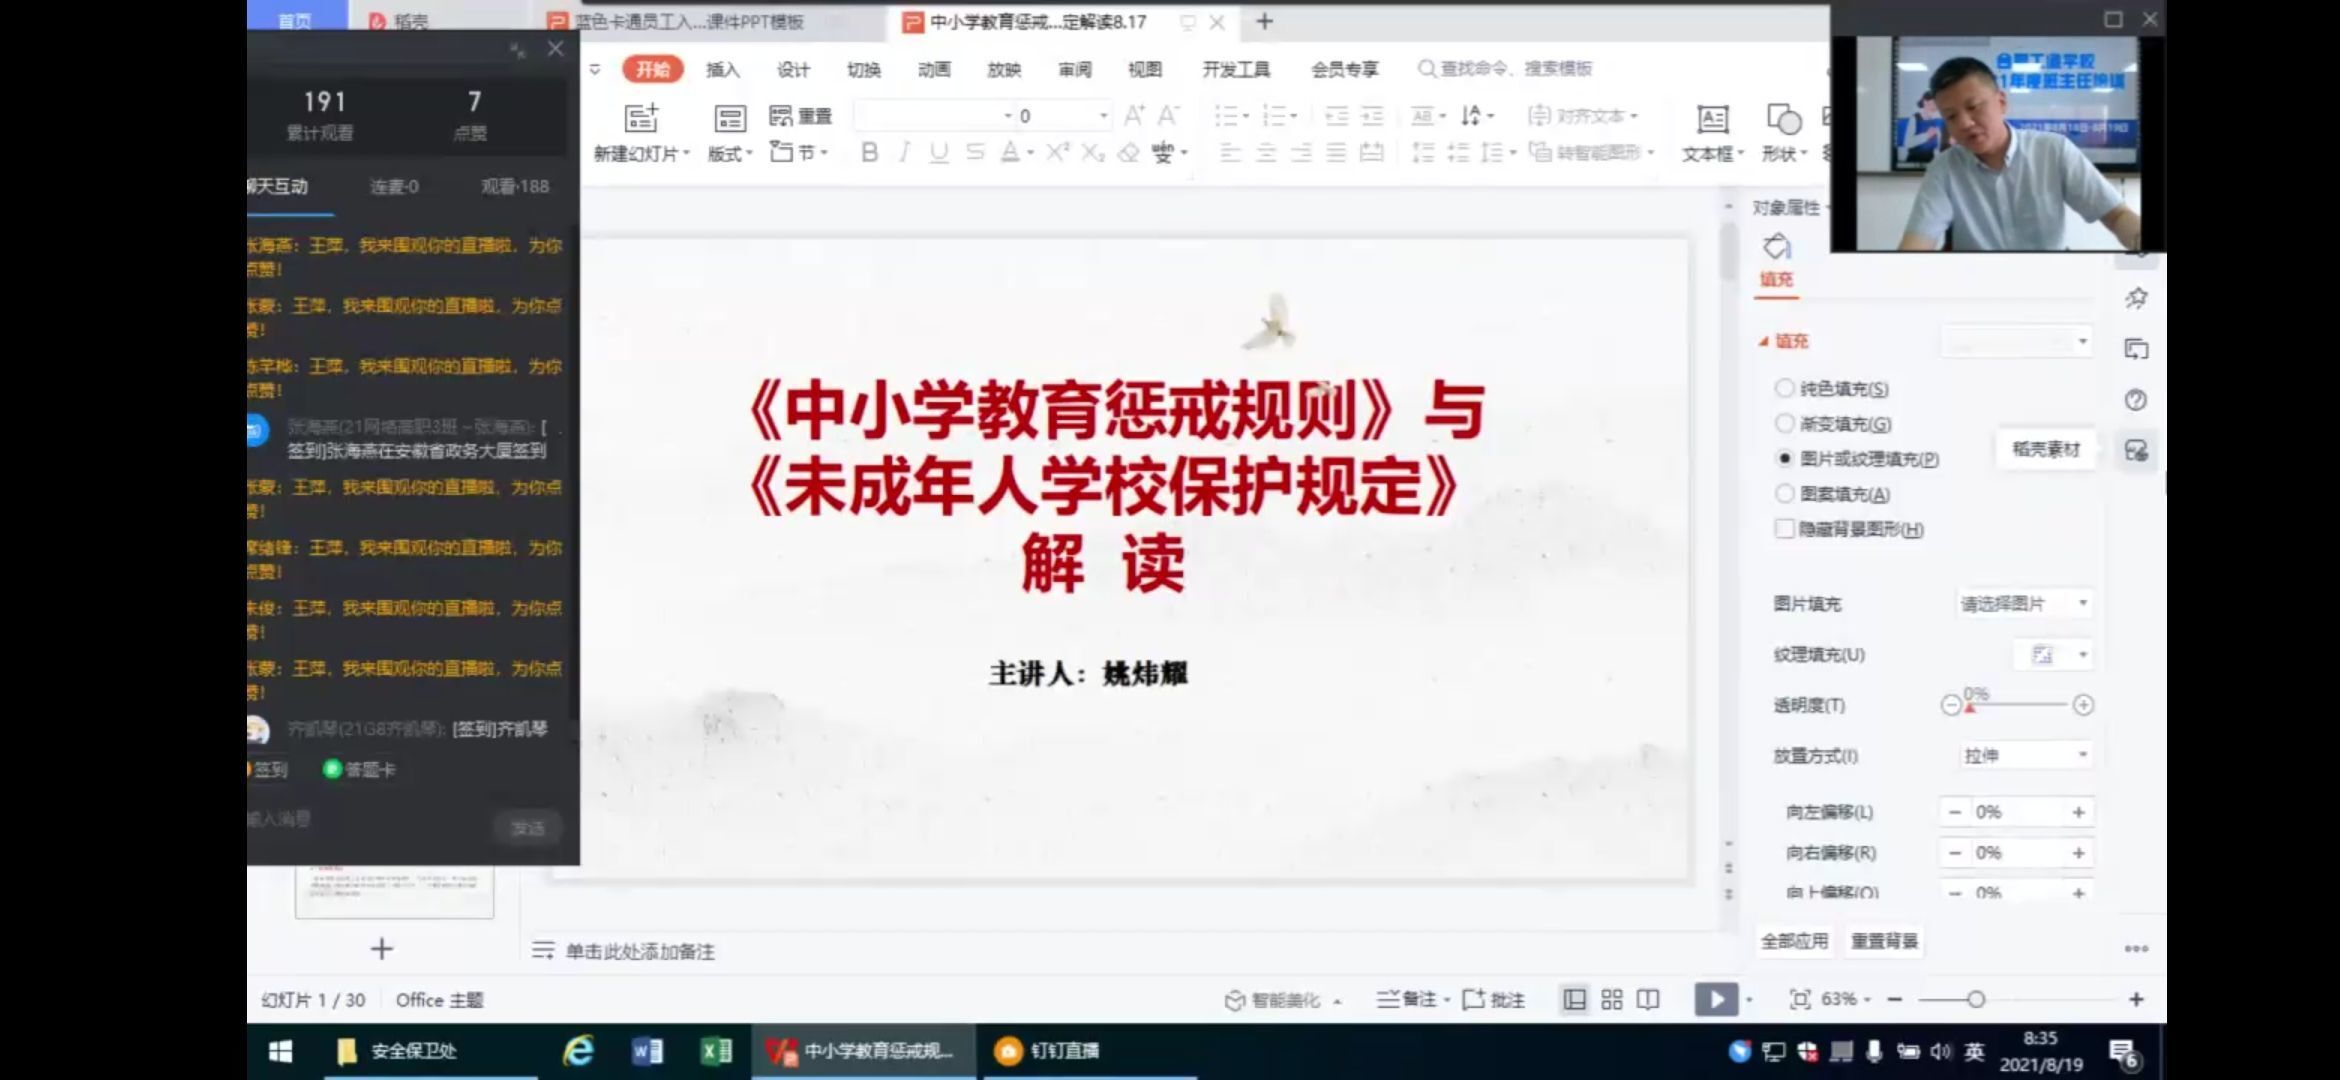Open the 请选择图片 picture fill dropdown
Viewport: 2340px width, 1080px height.
(2023, 603)
